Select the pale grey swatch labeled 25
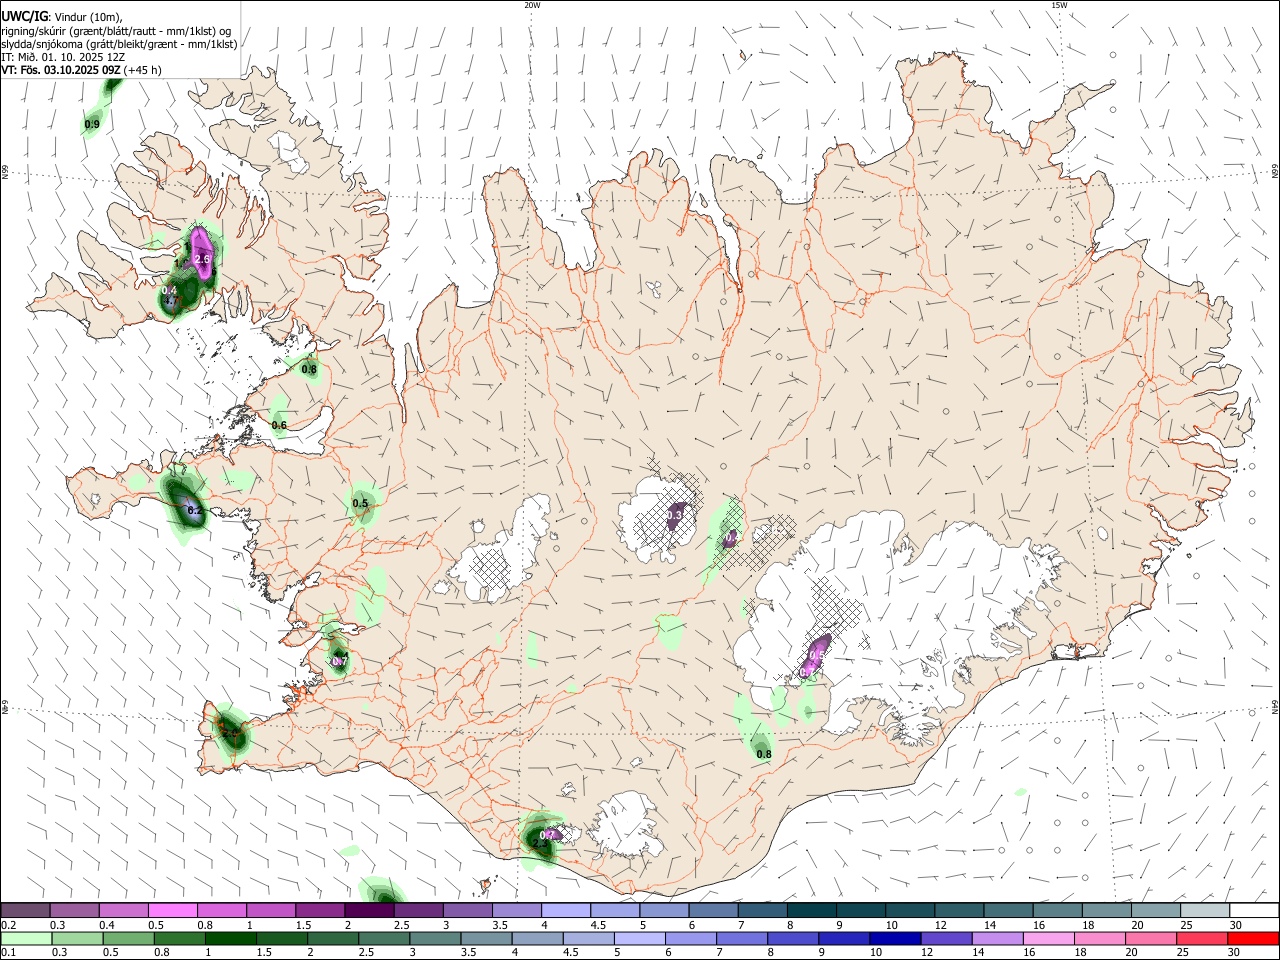 click(1205, 911)
